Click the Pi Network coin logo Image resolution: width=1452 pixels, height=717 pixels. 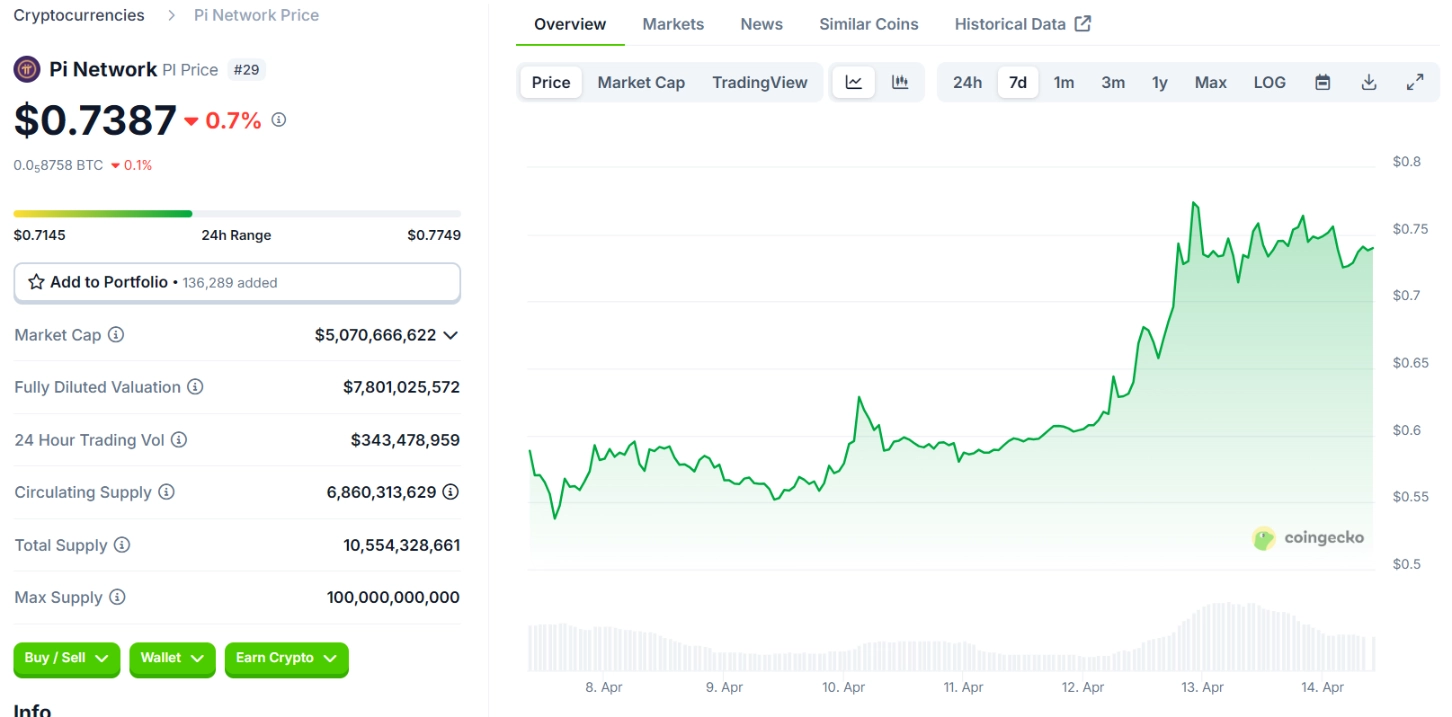point(26,69)
